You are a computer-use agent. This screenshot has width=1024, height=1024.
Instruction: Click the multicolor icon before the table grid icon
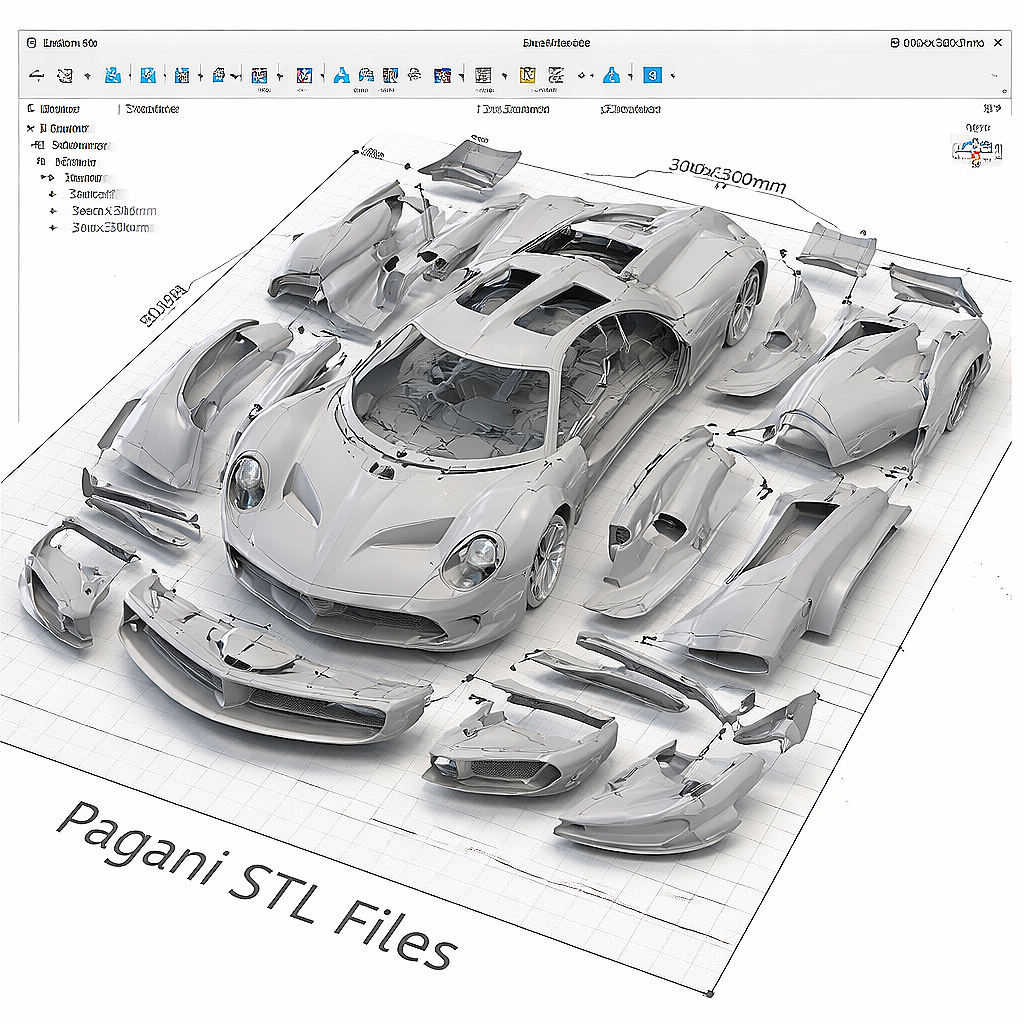(442, 75)
